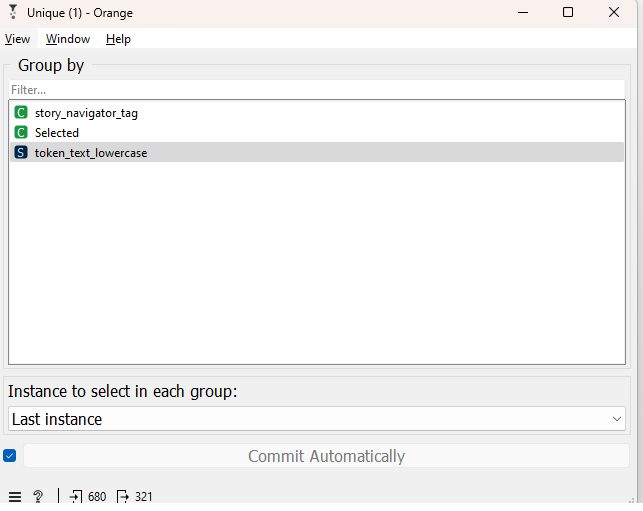Viewport: 643px width, 511px height.
Task: Click into the Filter input field
Action: pos(317,89)
